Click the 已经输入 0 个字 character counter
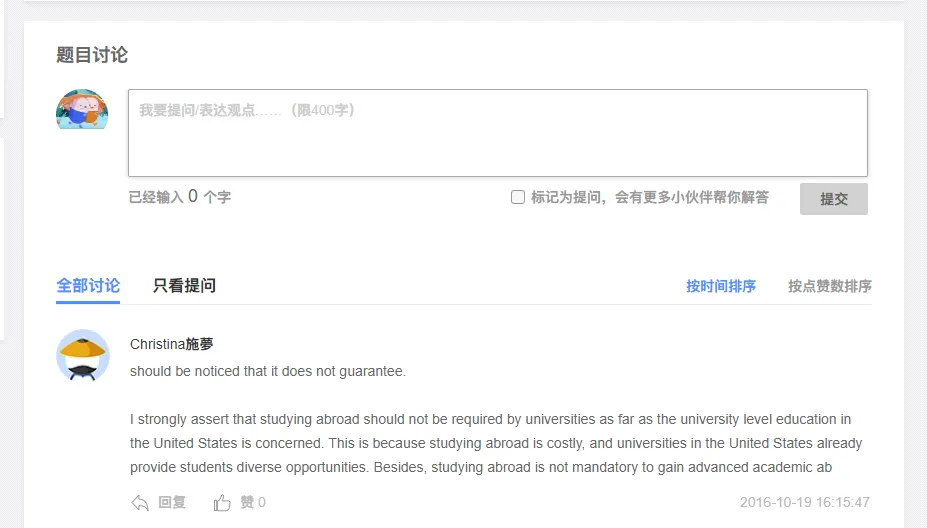The image size is (927, 528). click(x=180, y=198)
